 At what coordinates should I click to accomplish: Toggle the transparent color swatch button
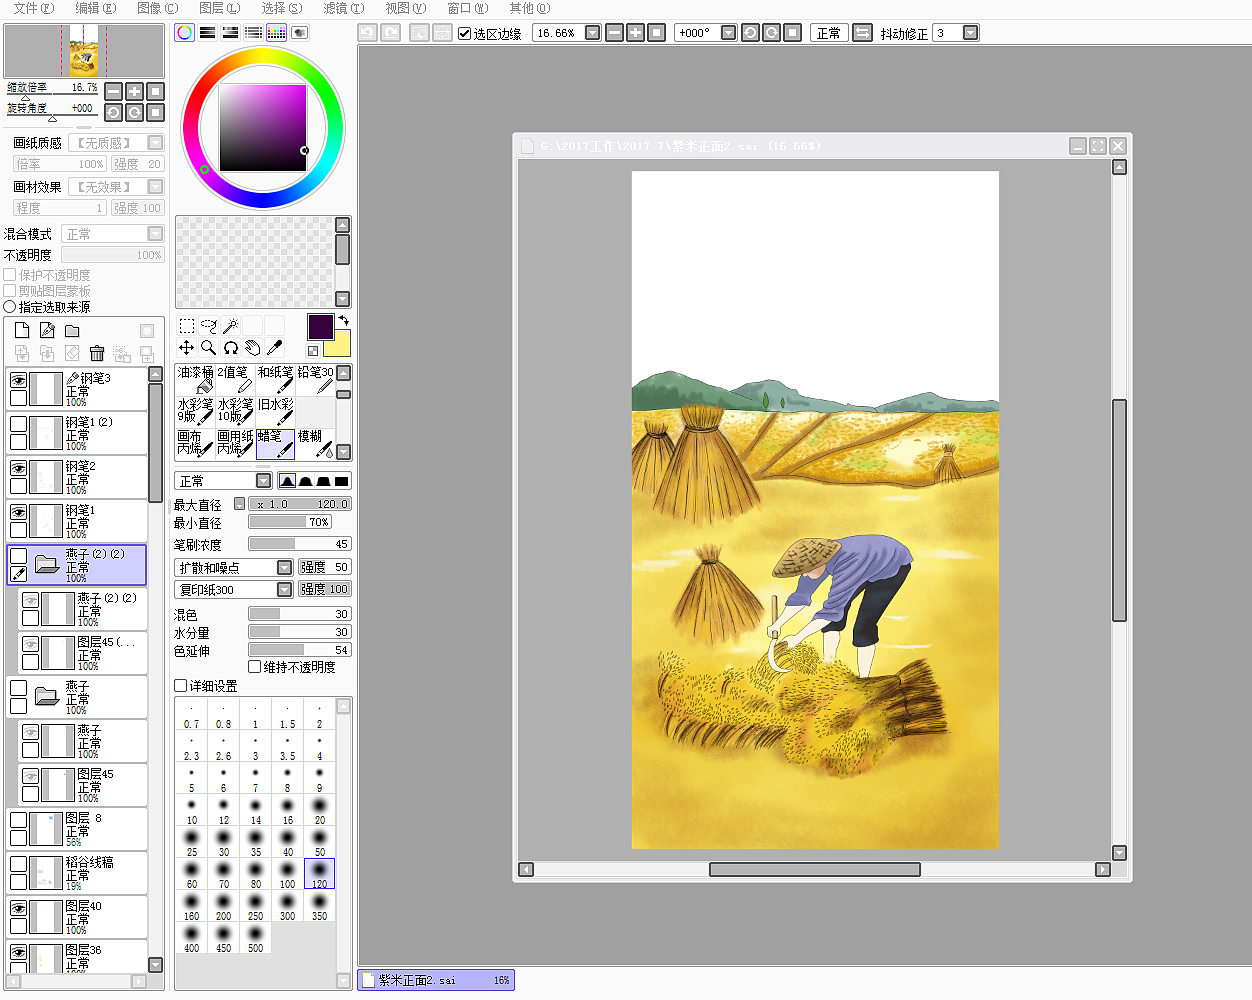[313, 351]
